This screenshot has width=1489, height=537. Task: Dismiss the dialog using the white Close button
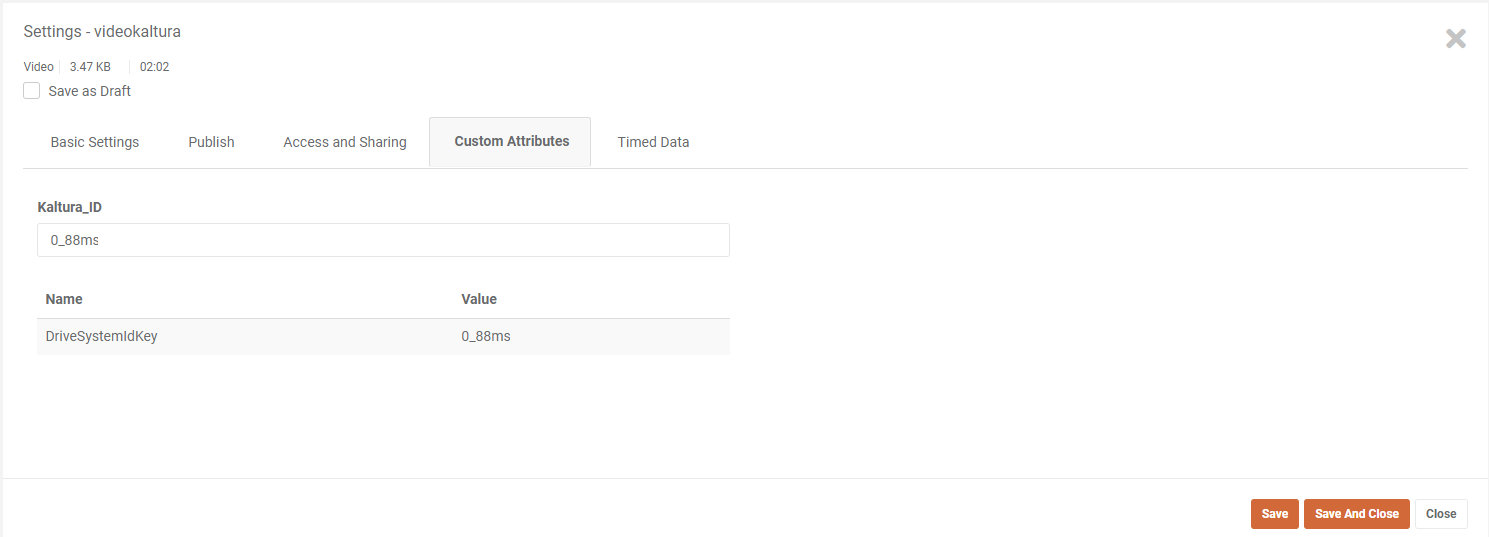click(x=1440, y=514)
